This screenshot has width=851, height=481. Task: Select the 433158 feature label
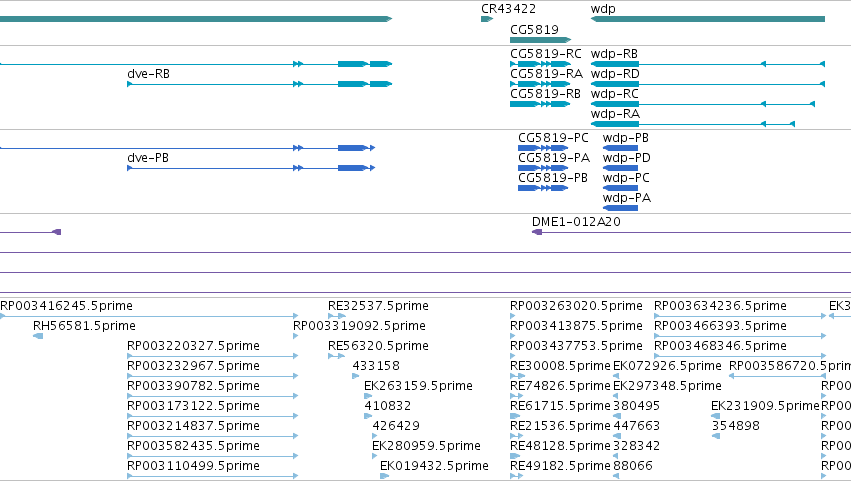pos(376,366)
